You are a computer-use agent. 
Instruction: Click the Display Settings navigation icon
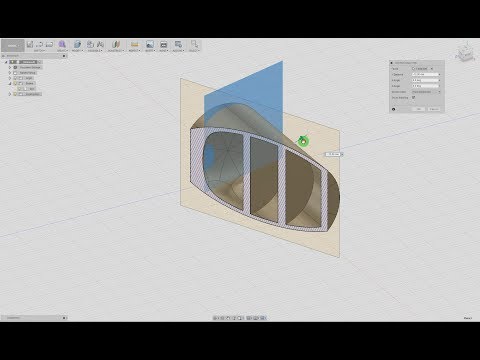click(x=249, y=318)
